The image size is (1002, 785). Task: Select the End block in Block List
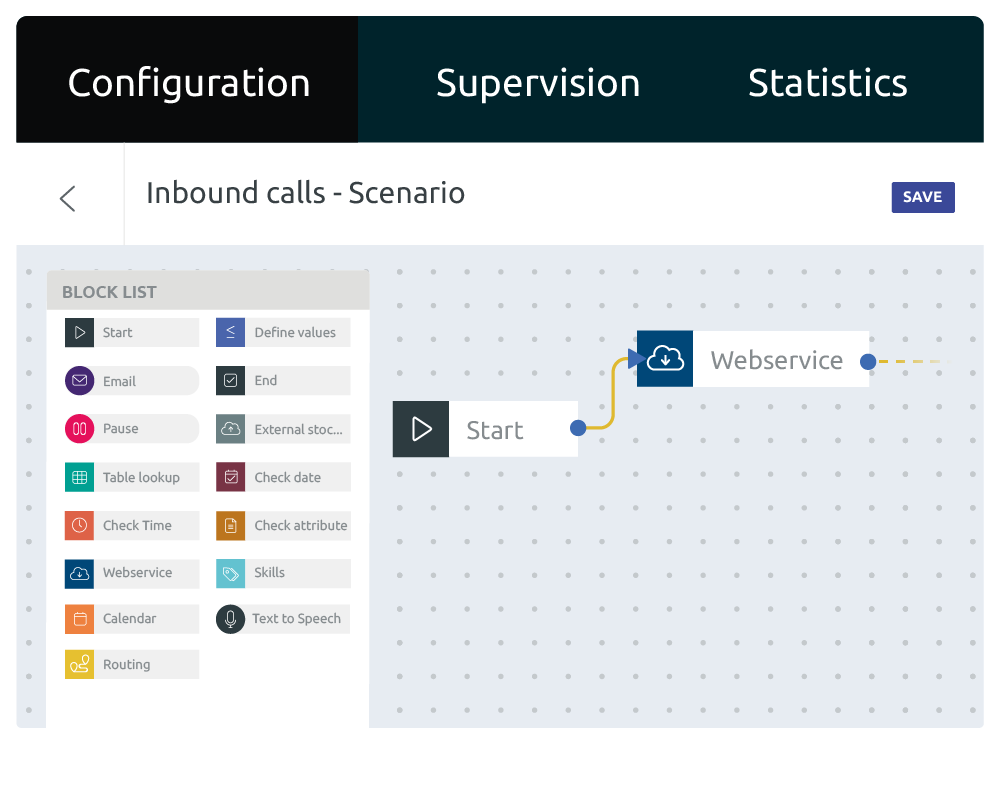(283, 381)
